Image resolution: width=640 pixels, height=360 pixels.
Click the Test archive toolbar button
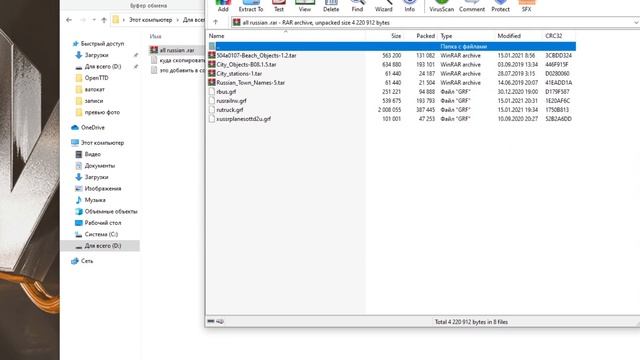279,6
